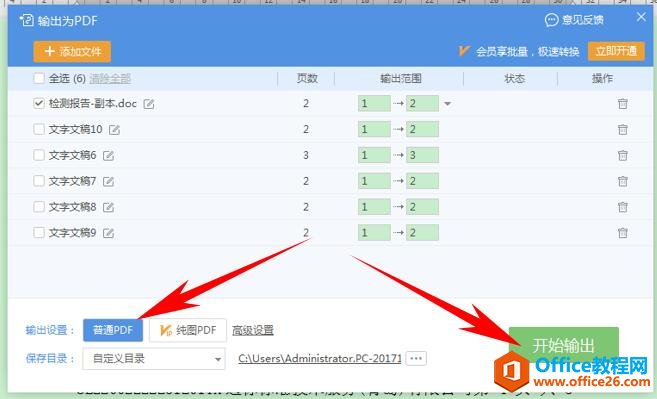The width and height of the screenshot is (657, 399).
Task: Delete 检测报告-副本.doc with trash icon
Action: [623, 104]
